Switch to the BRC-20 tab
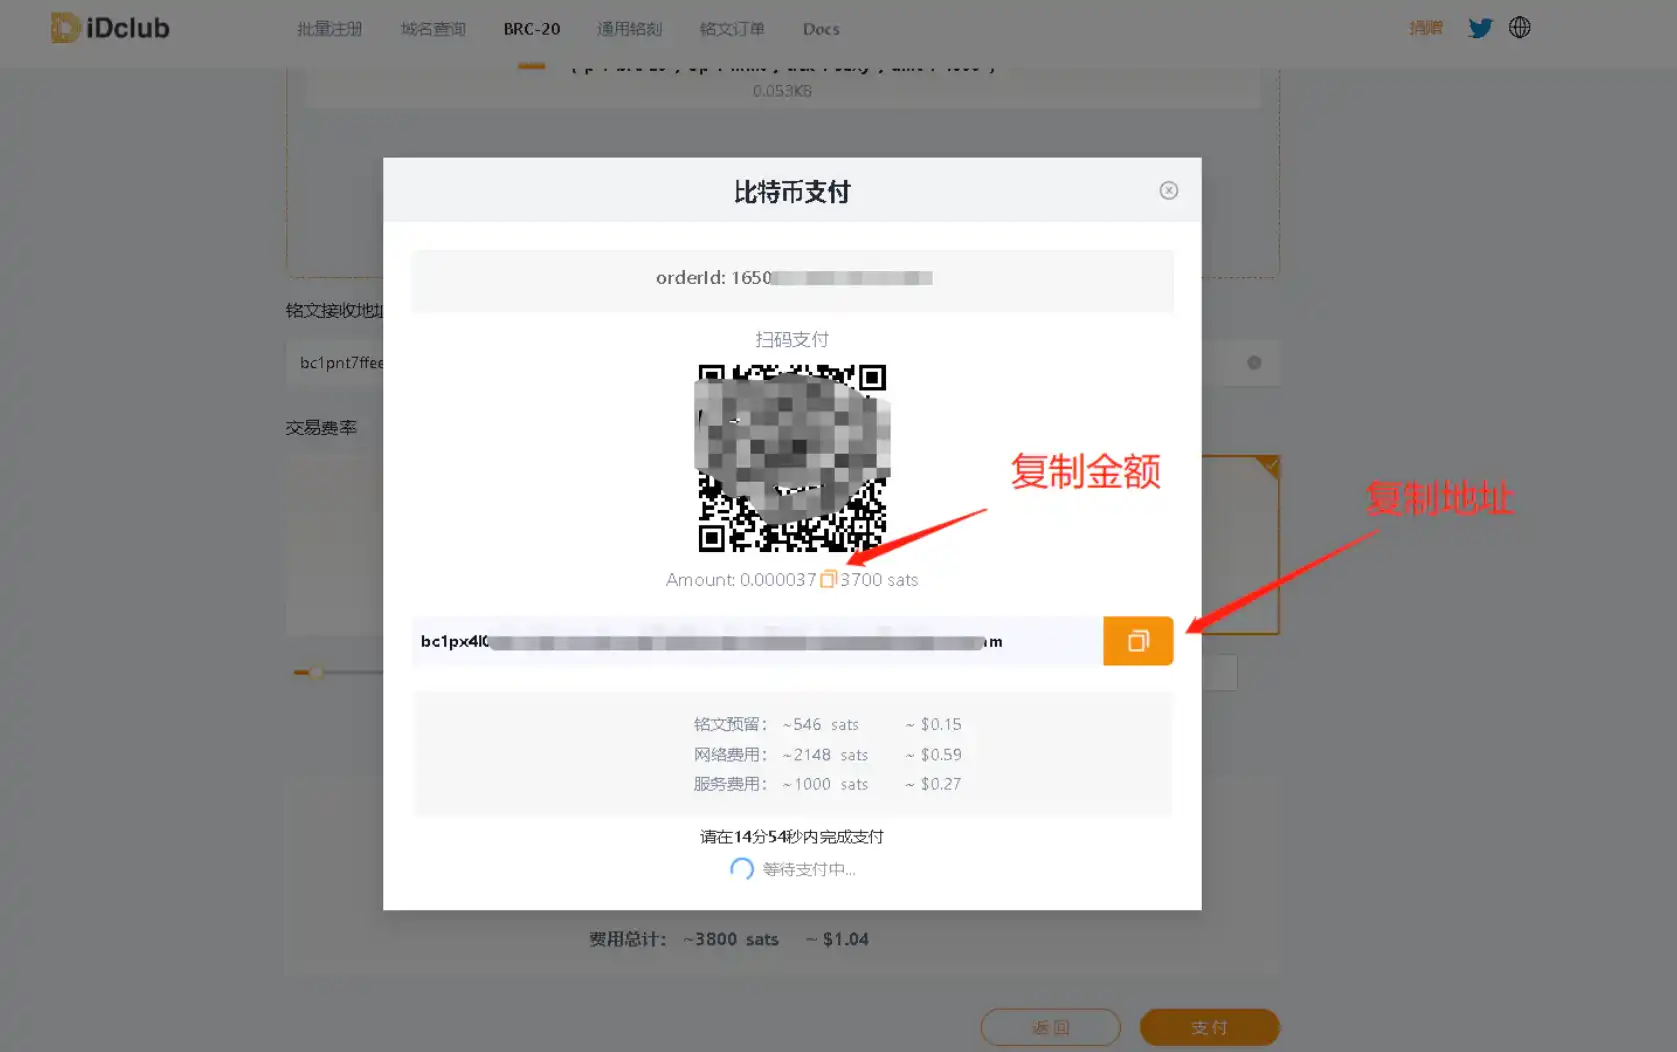Image resolution: width=1677 pixels, height=1052 pixels. (x=531, y=29)
